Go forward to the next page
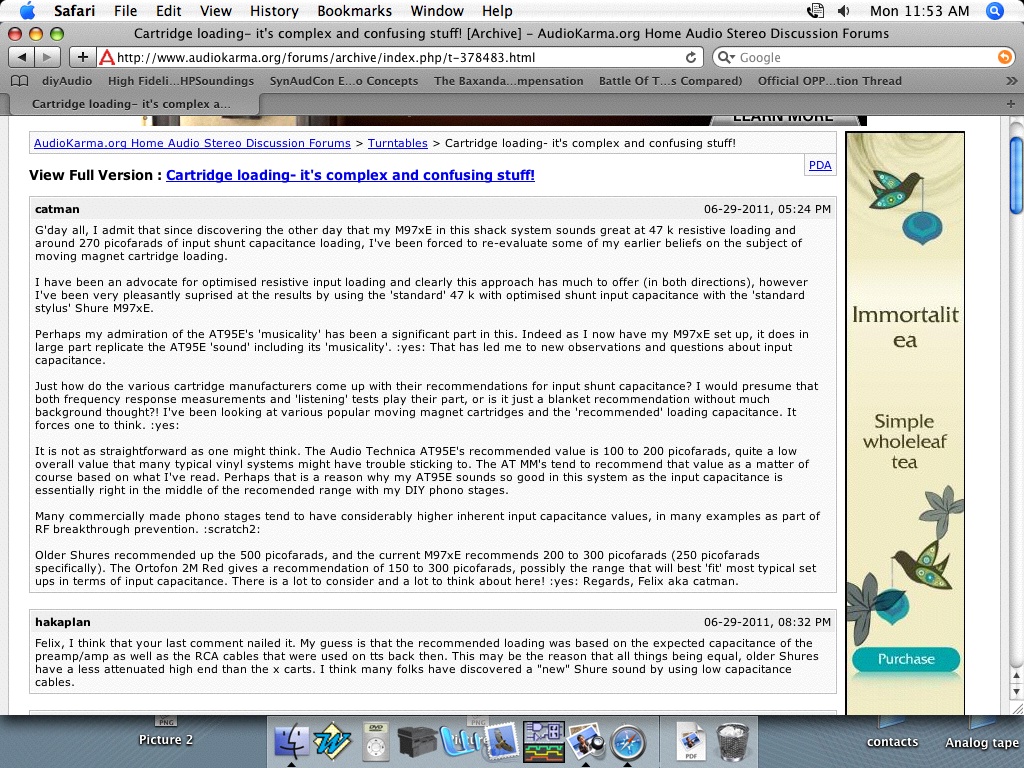The height and width of the screenshot is (768, 1024). pos(47,57)
